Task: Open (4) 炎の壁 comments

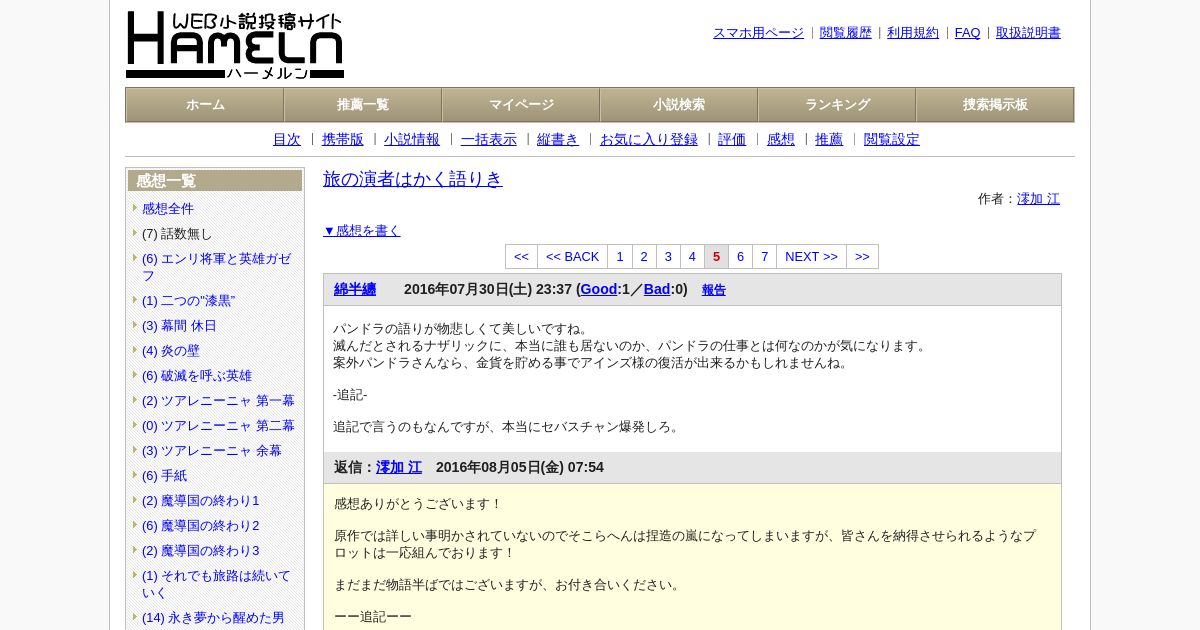Action: click(171, 351)
